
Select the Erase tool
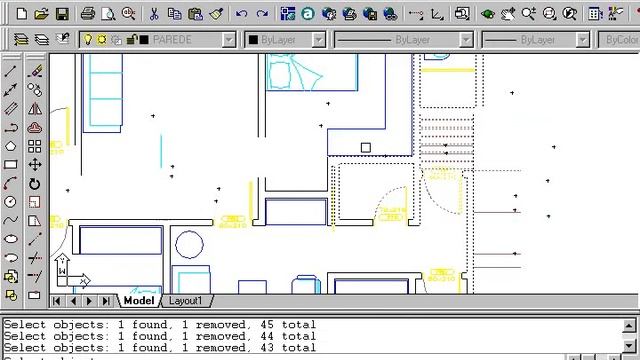pyautogui.click(x=35, y=71)
